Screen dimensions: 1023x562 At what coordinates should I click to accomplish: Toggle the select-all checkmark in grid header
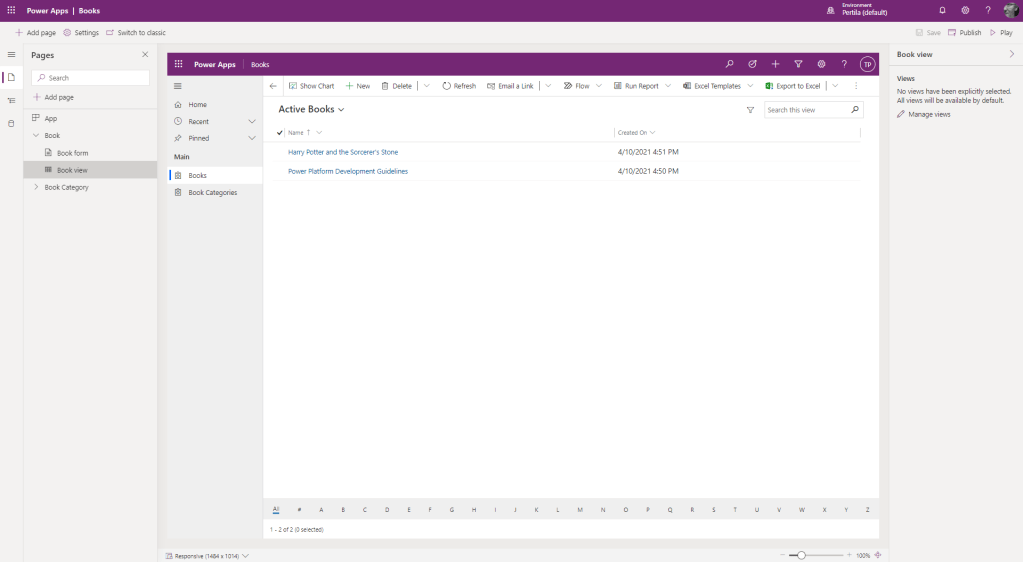coord(280,132)
